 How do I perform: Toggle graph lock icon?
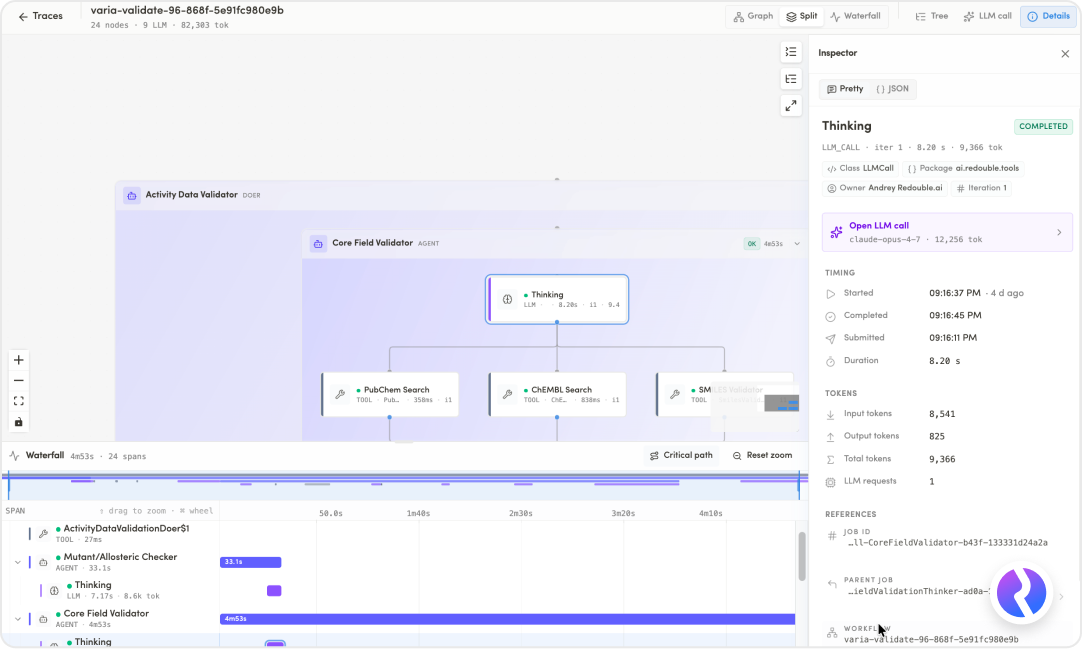pos(19,422)
